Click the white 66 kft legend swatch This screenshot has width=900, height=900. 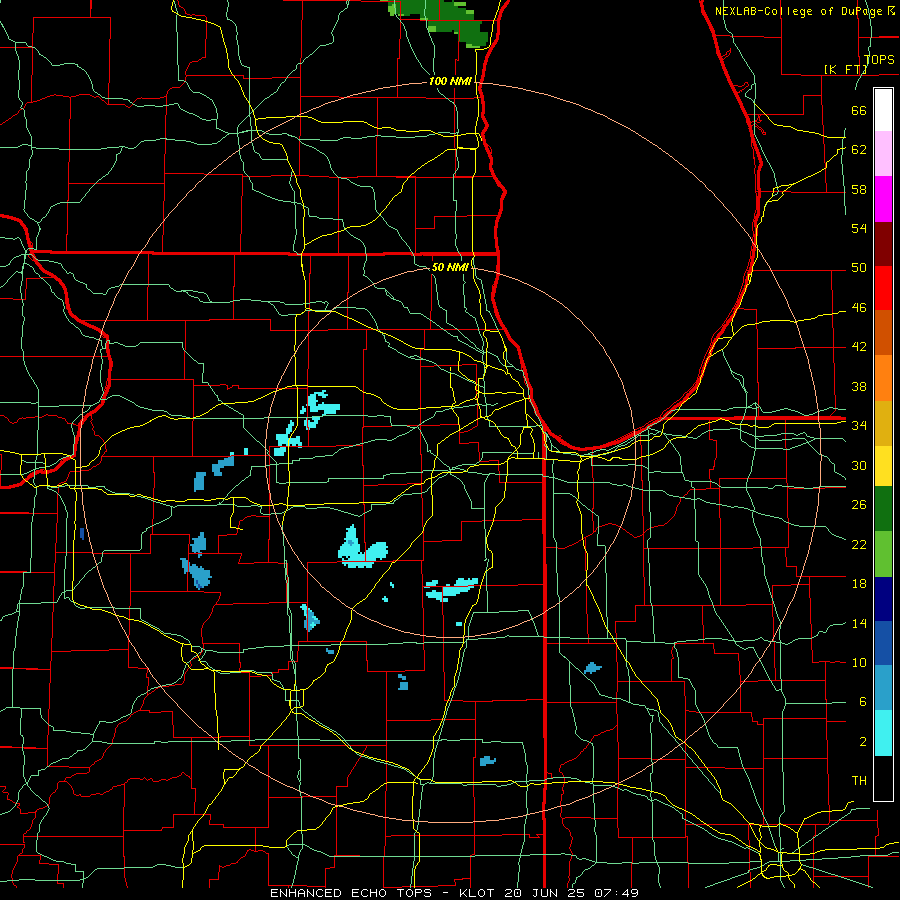[x=883, y=110]
